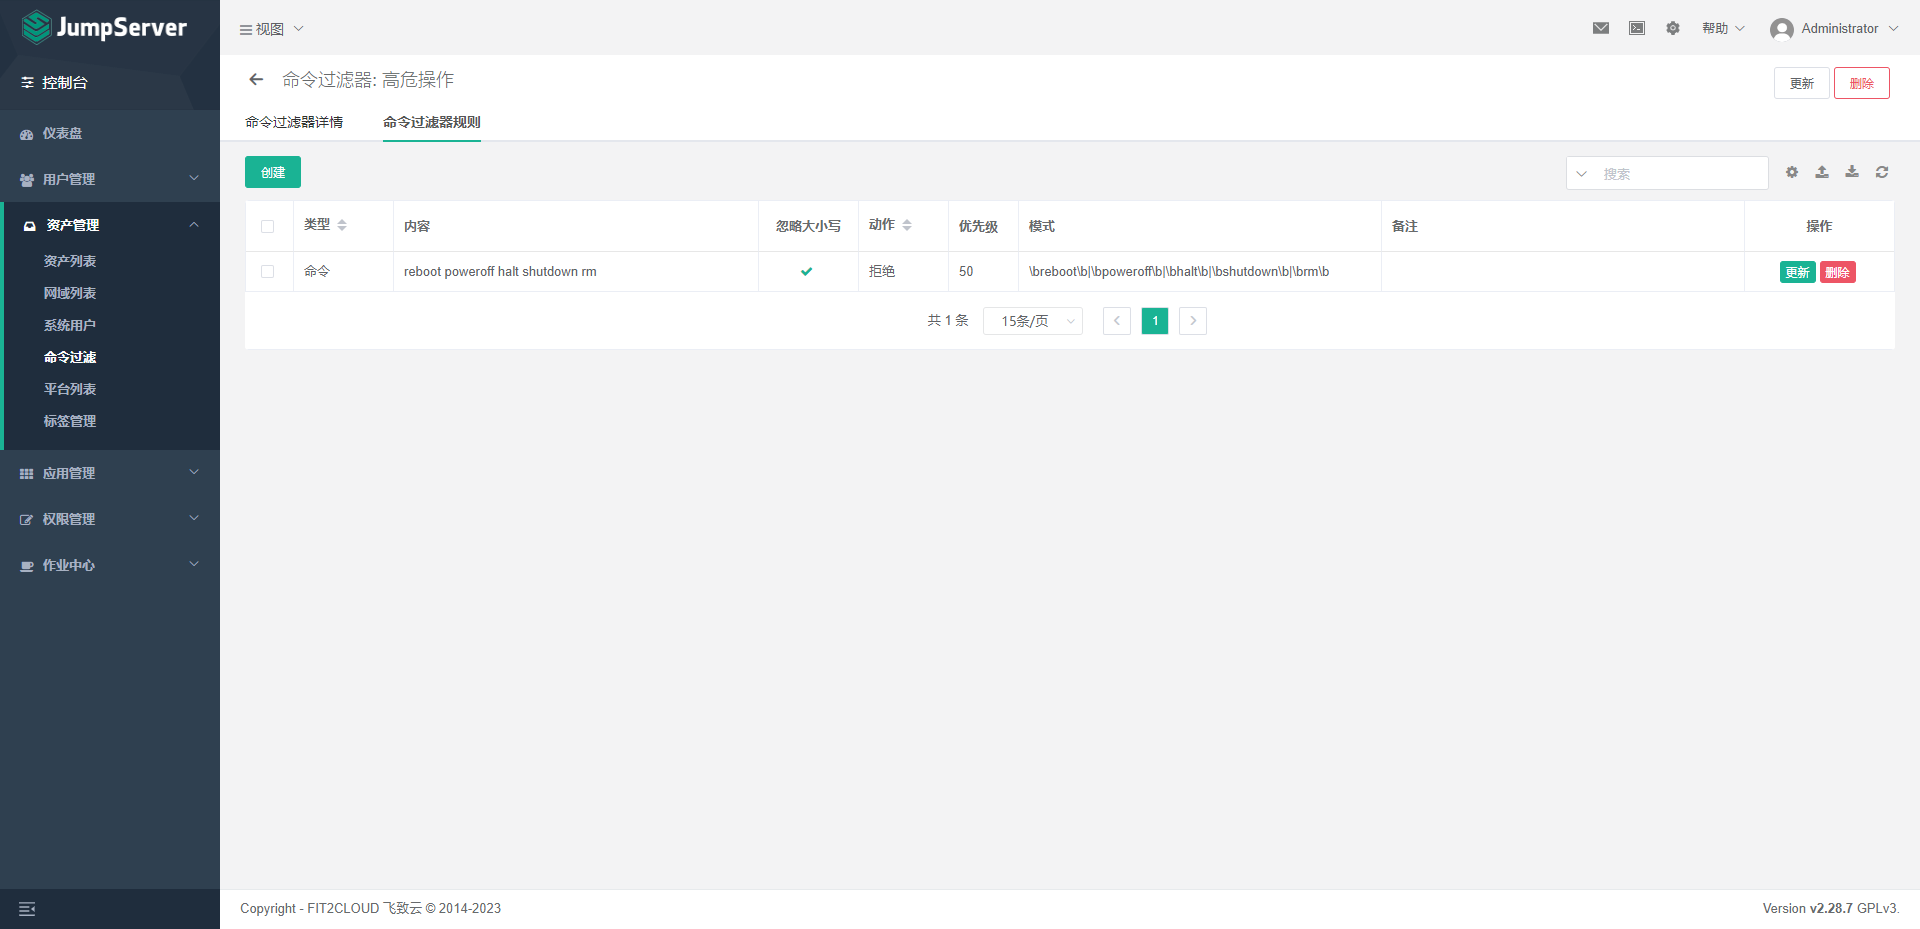Click the 搜索 search input
This screenshot has height=929, width=1920.
(x=1680, y=173)
